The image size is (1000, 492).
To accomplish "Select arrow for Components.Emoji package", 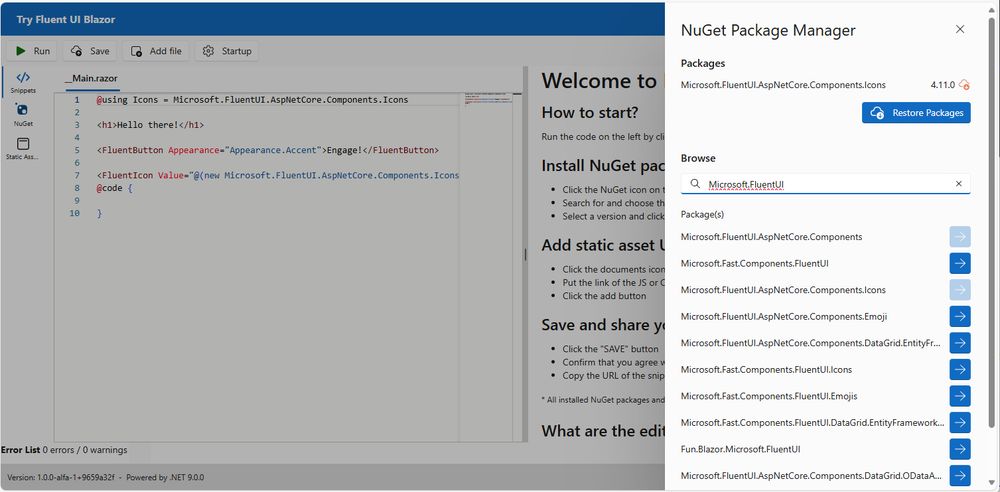I will [x=960, y=317].
